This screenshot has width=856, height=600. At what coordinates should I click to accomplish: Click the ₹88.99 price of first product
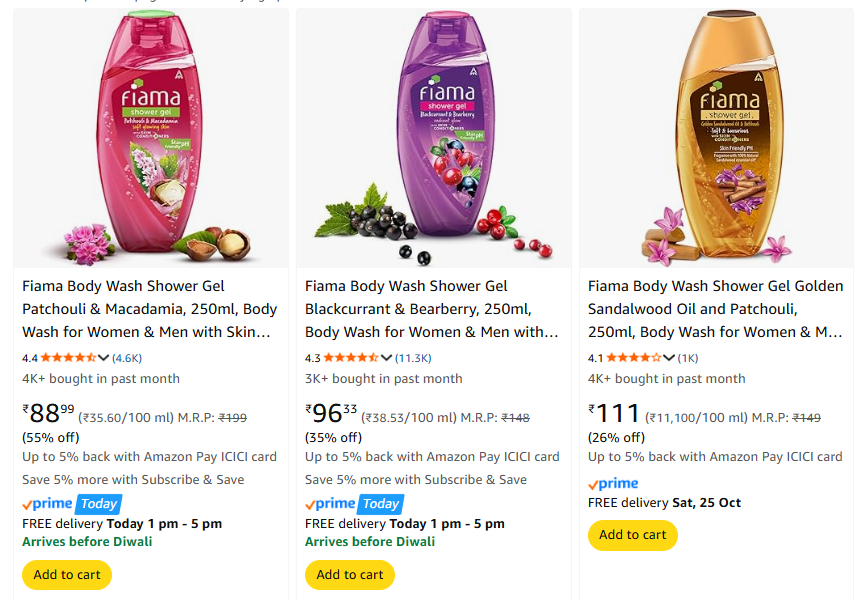[x=50, y=413]
